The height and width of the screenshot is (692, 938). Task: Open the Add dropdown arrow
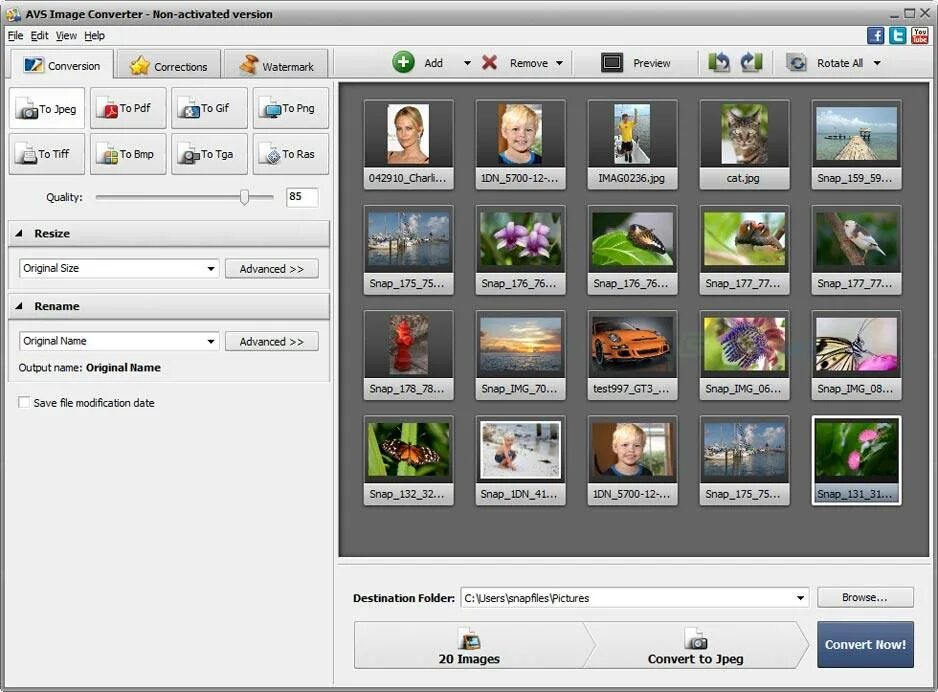point(467,63)
